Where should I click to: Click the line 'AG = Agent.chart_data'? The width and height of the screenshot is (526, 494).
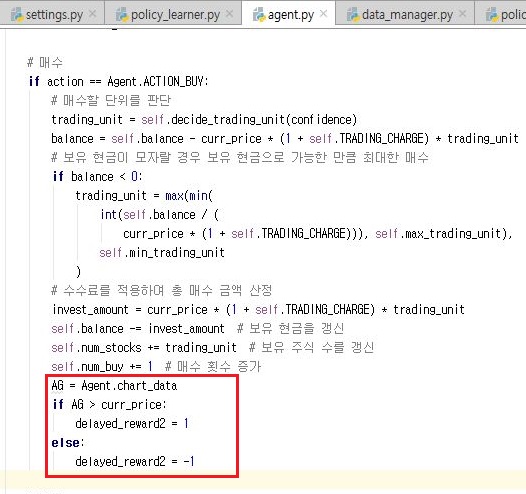click(114, 386)
